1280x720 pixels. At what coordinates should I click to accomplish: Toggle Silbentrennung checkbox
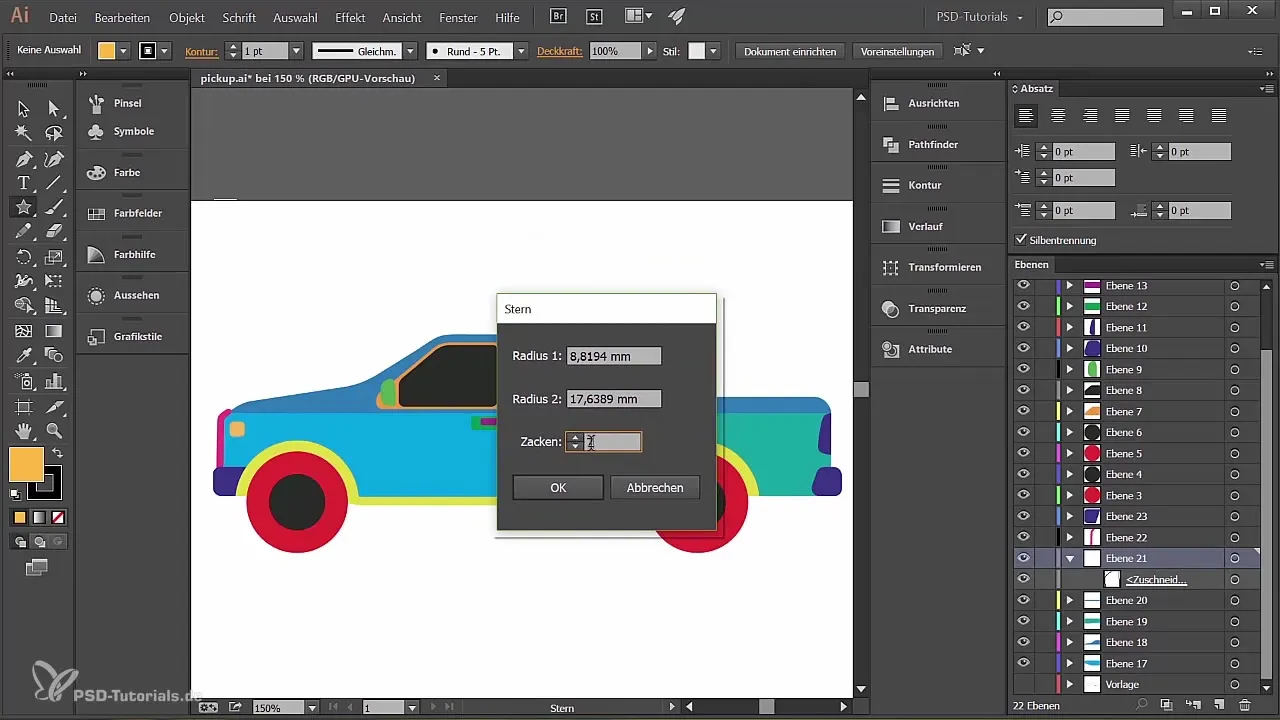pyautogui.click(x=1021, y=240)
